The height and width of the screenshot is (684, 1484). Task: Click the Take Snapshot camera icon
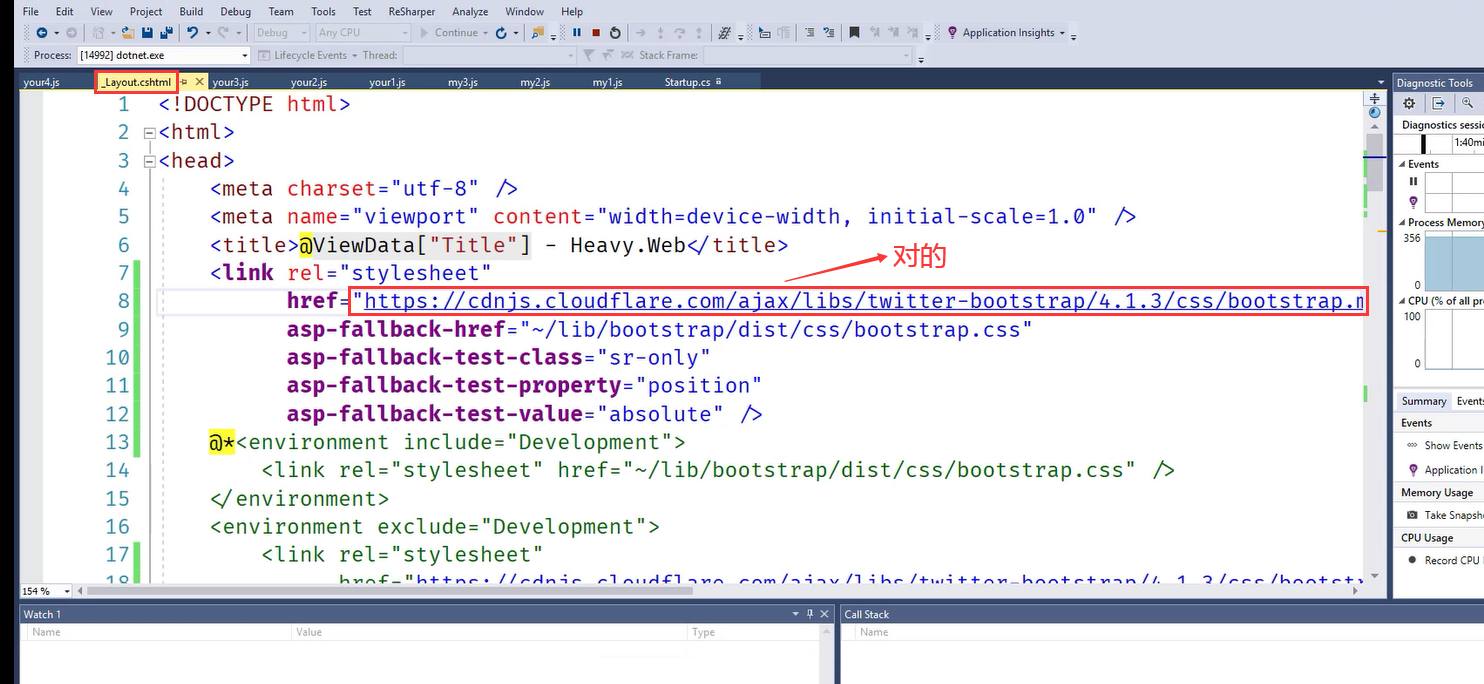1412,515
